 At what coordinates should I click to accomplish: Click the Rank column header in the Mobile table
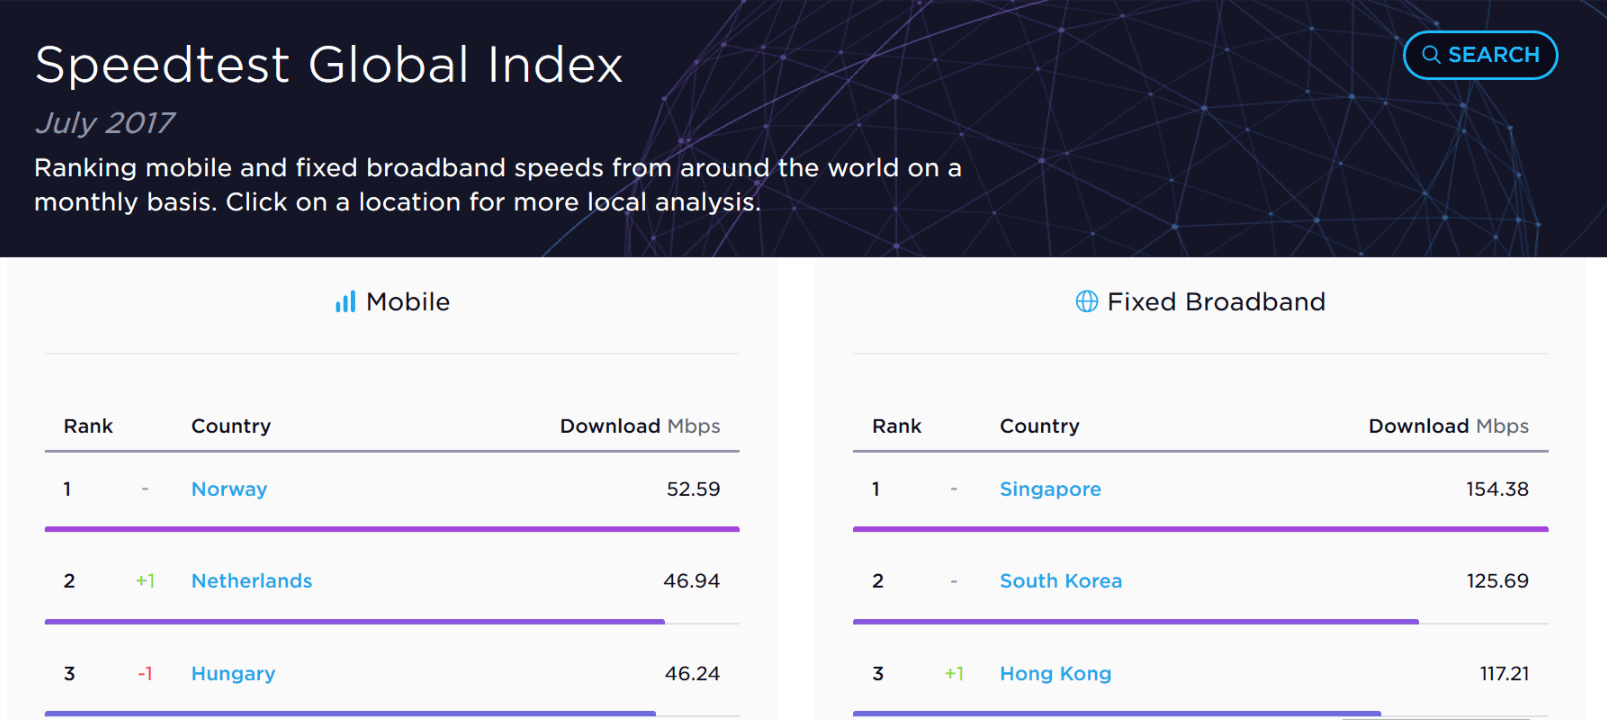[88, 426]
